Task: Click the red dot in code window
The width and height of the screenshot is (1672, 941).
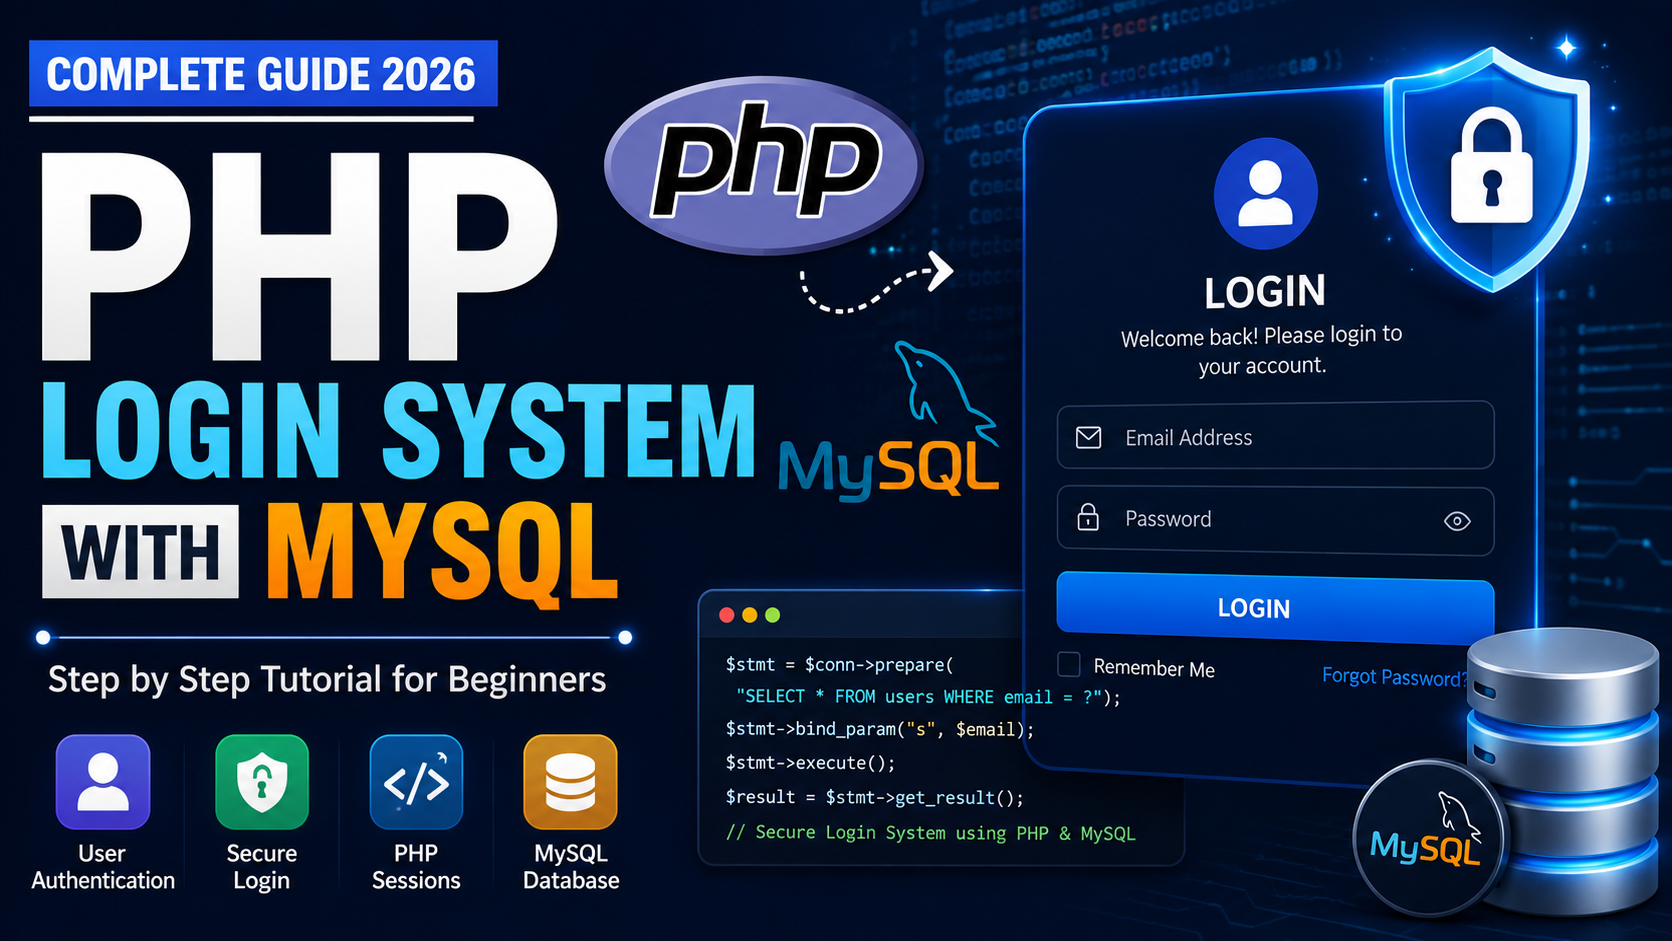Action: [727, 615]
